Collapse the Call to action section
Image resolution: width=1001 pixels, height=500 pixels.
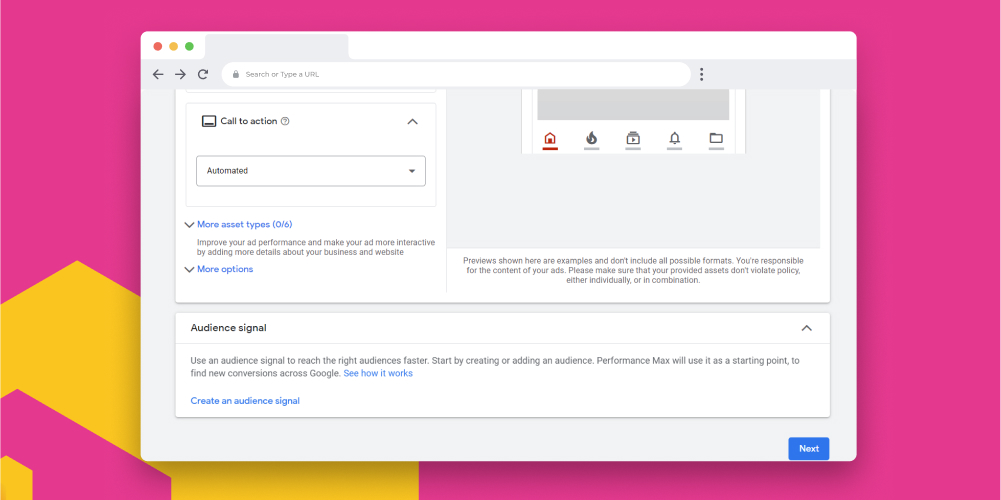tap(412, 121)
